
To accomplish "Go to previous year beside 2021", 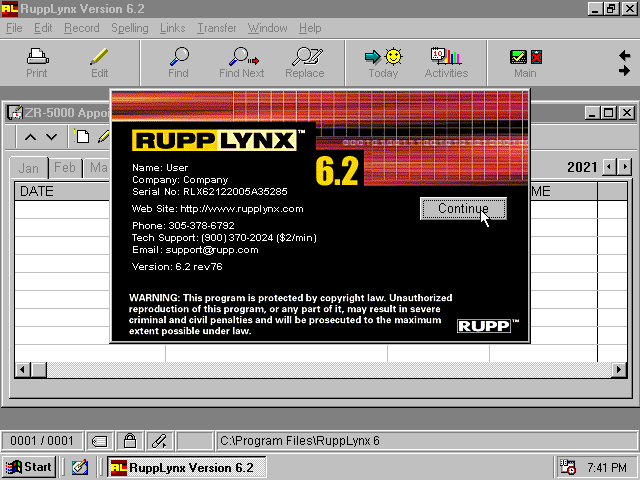I will pos(609,167).
